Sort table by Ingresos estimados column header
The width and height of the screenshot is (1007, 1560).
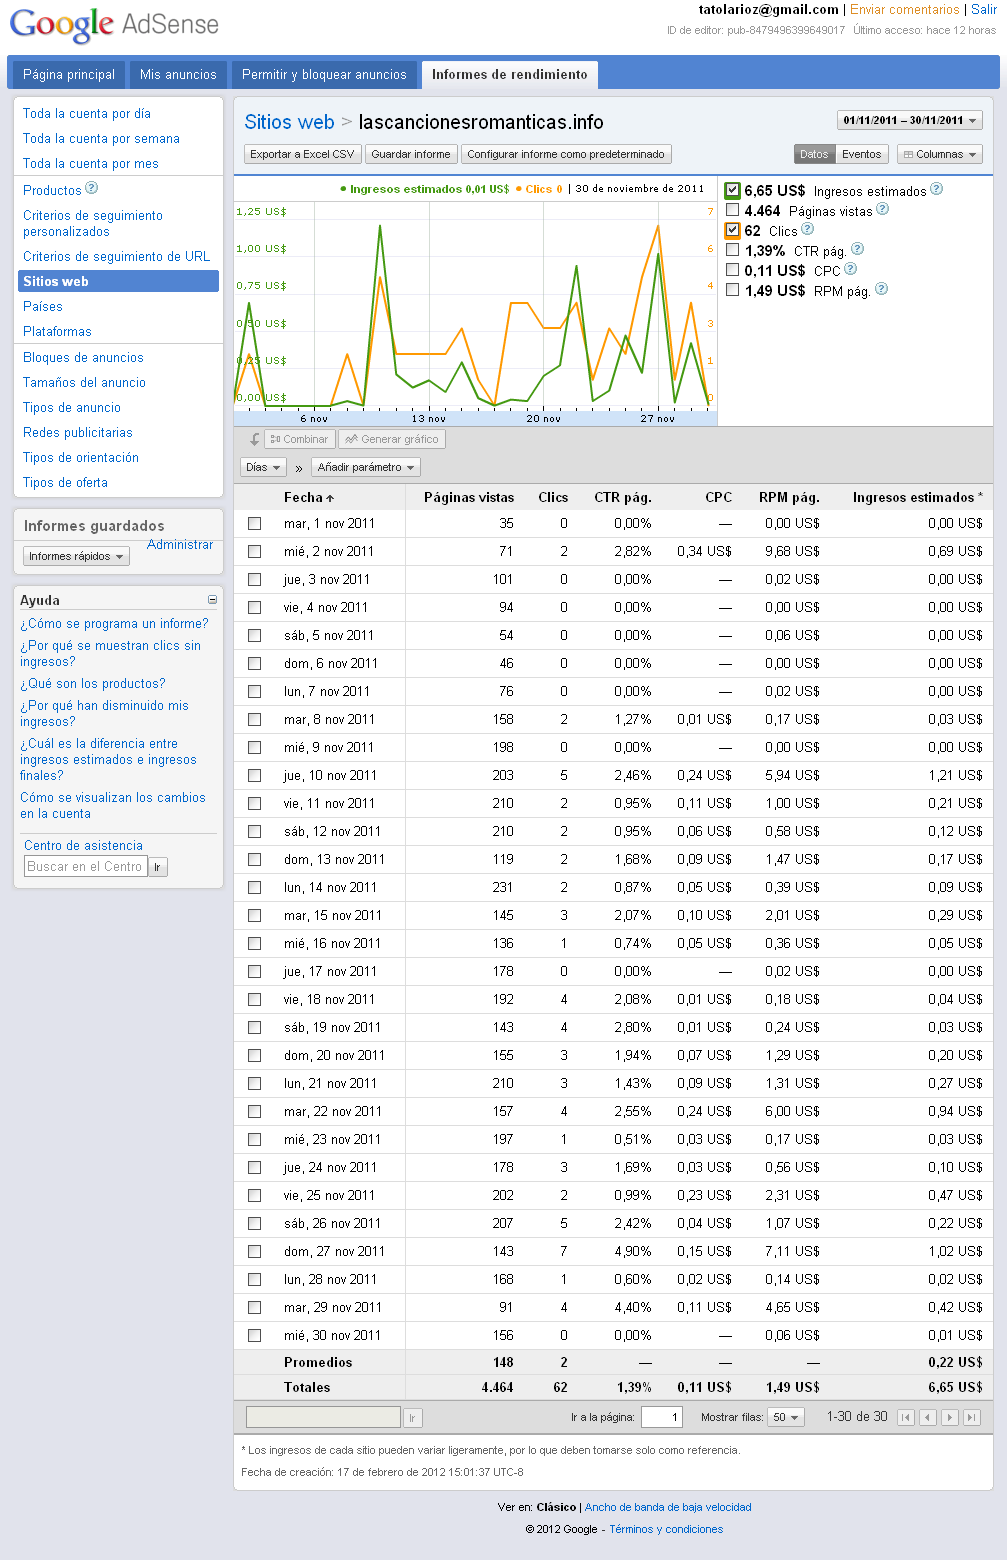[x=917, y=497]
